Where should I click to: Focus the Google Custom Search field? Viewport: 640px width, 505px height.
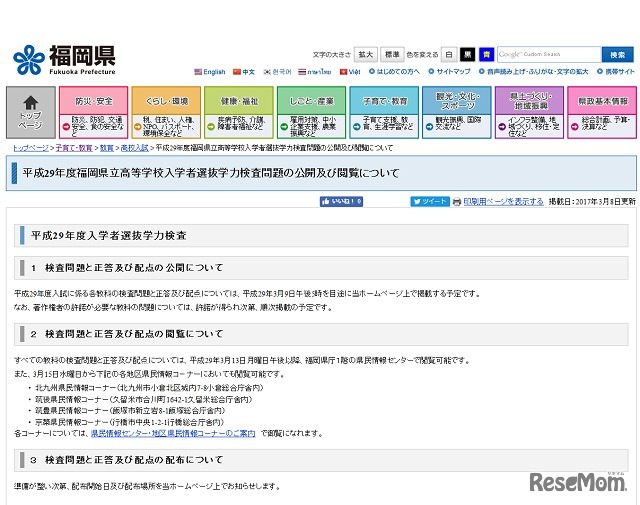tap(549, 54)
